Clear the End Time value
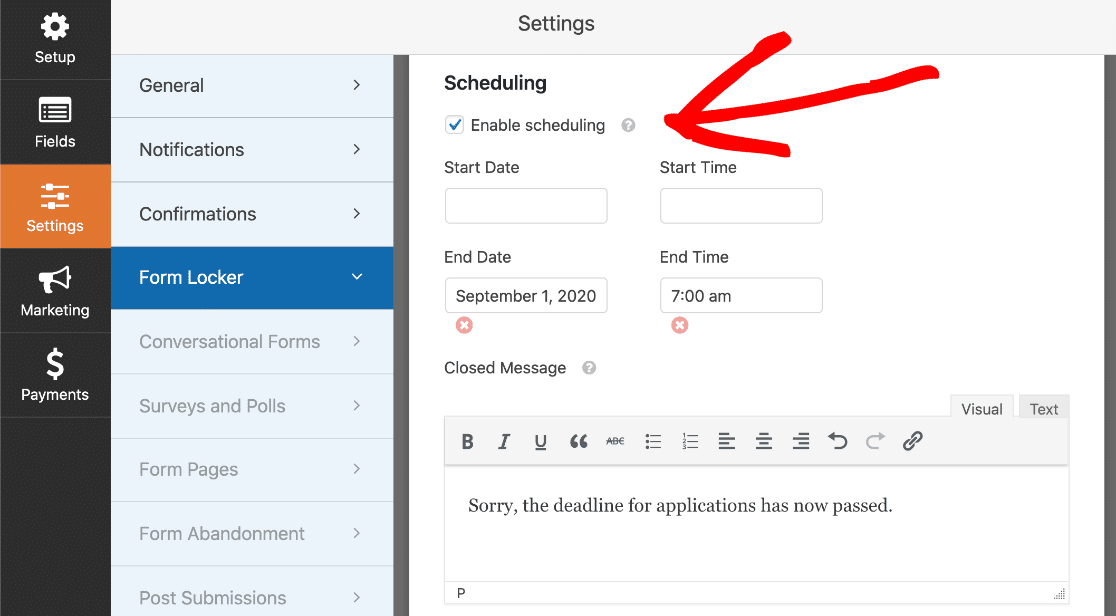The height and width of the screenshot is (616, 1116). [680, 325]
